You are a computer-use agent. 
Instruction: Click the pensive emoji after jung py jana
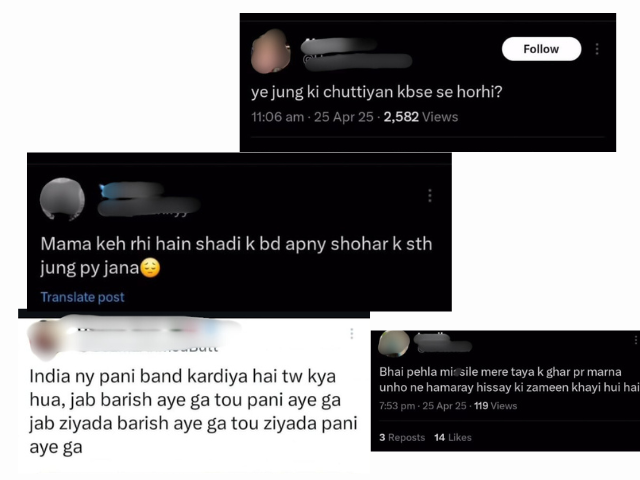click(150, 268)
